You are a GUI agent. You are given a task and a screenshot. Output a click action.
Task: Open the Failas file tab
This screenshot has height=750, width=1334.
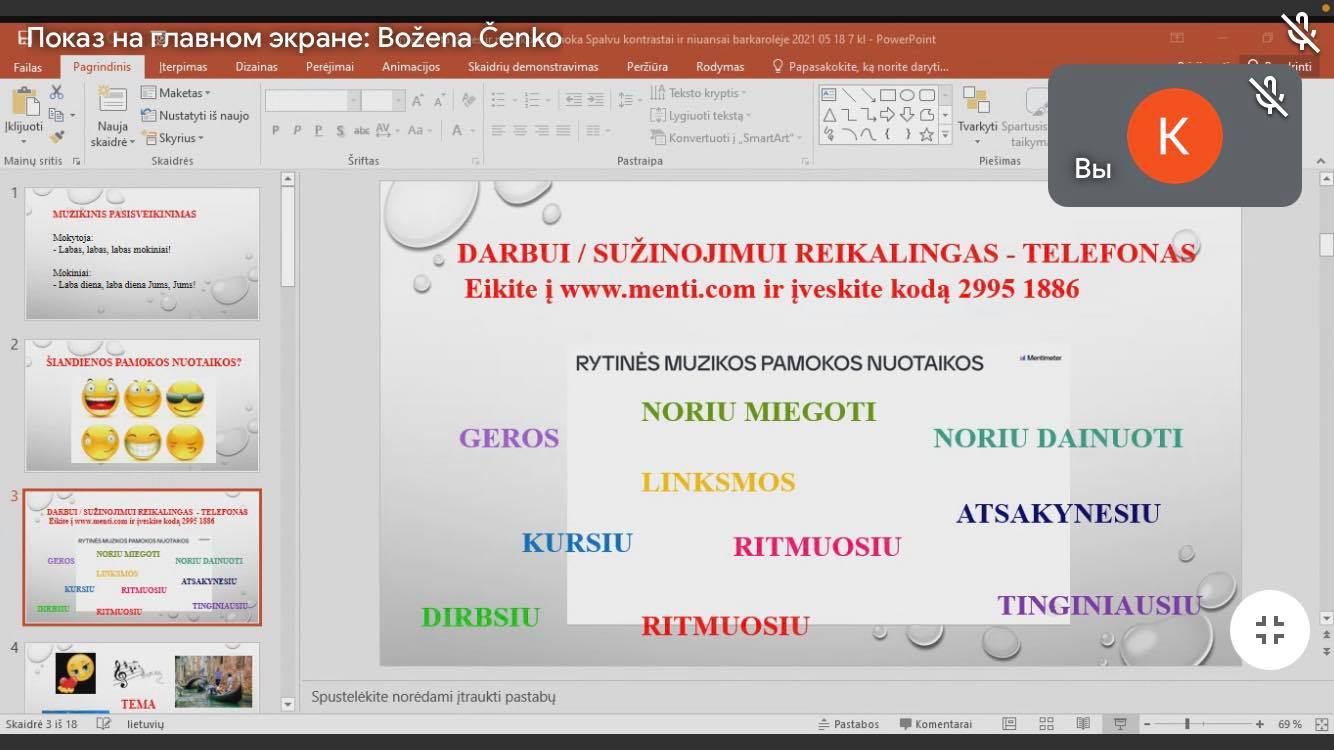(28, 67)
